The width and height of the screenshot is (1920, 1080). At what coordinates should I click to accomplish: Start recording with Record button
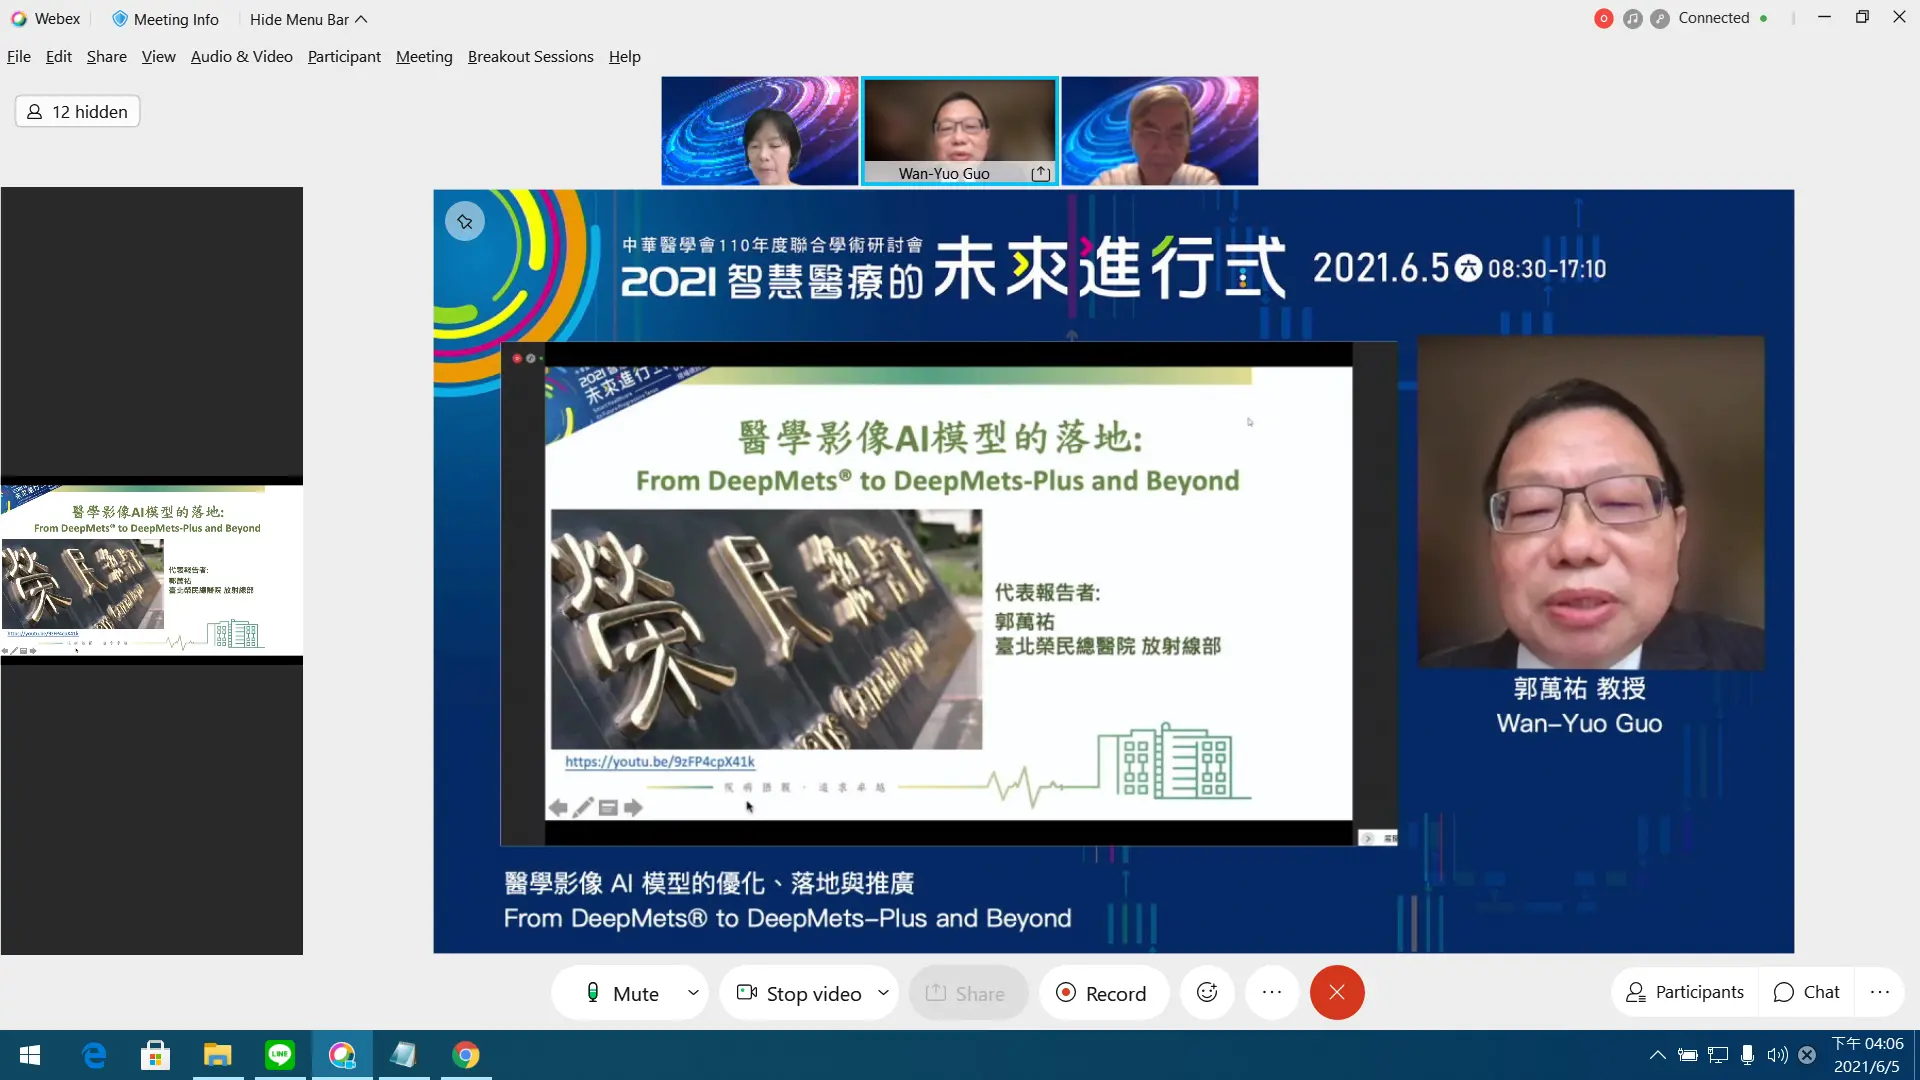1102,993
